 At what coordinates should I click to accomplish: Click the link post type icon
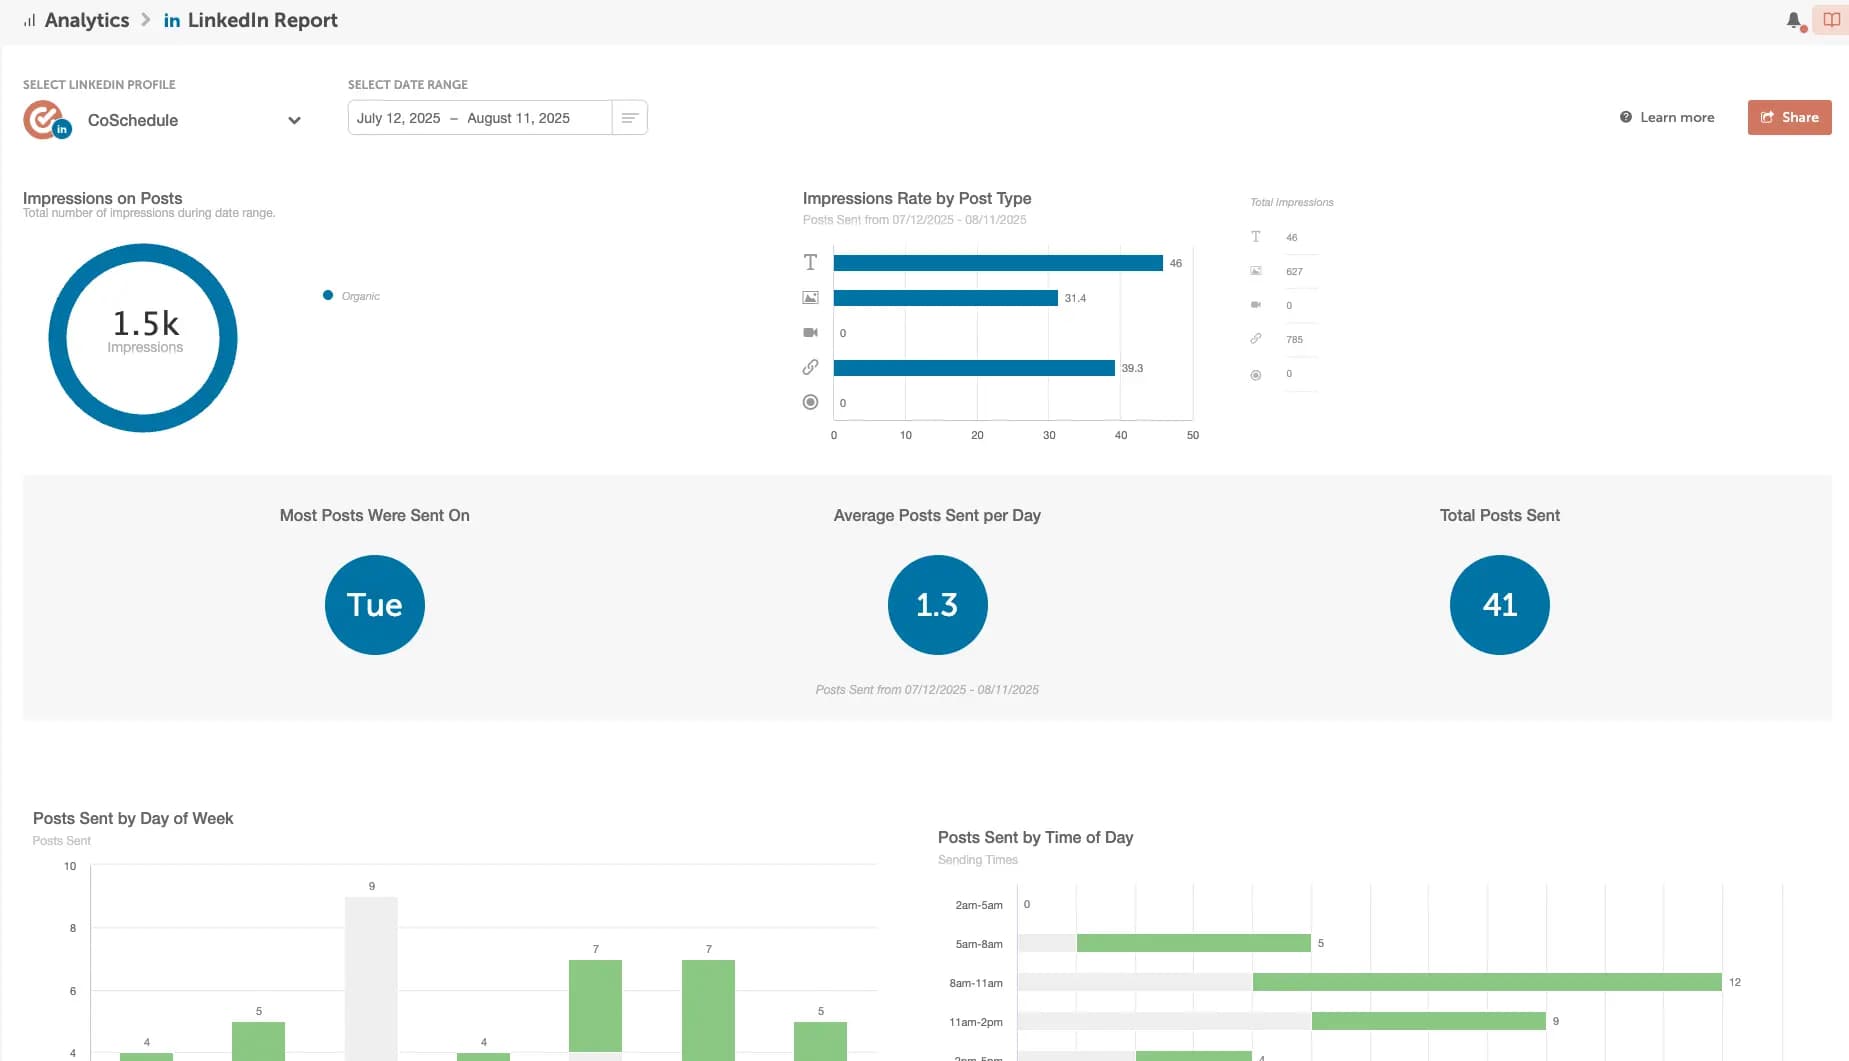[x=810, y=368]
